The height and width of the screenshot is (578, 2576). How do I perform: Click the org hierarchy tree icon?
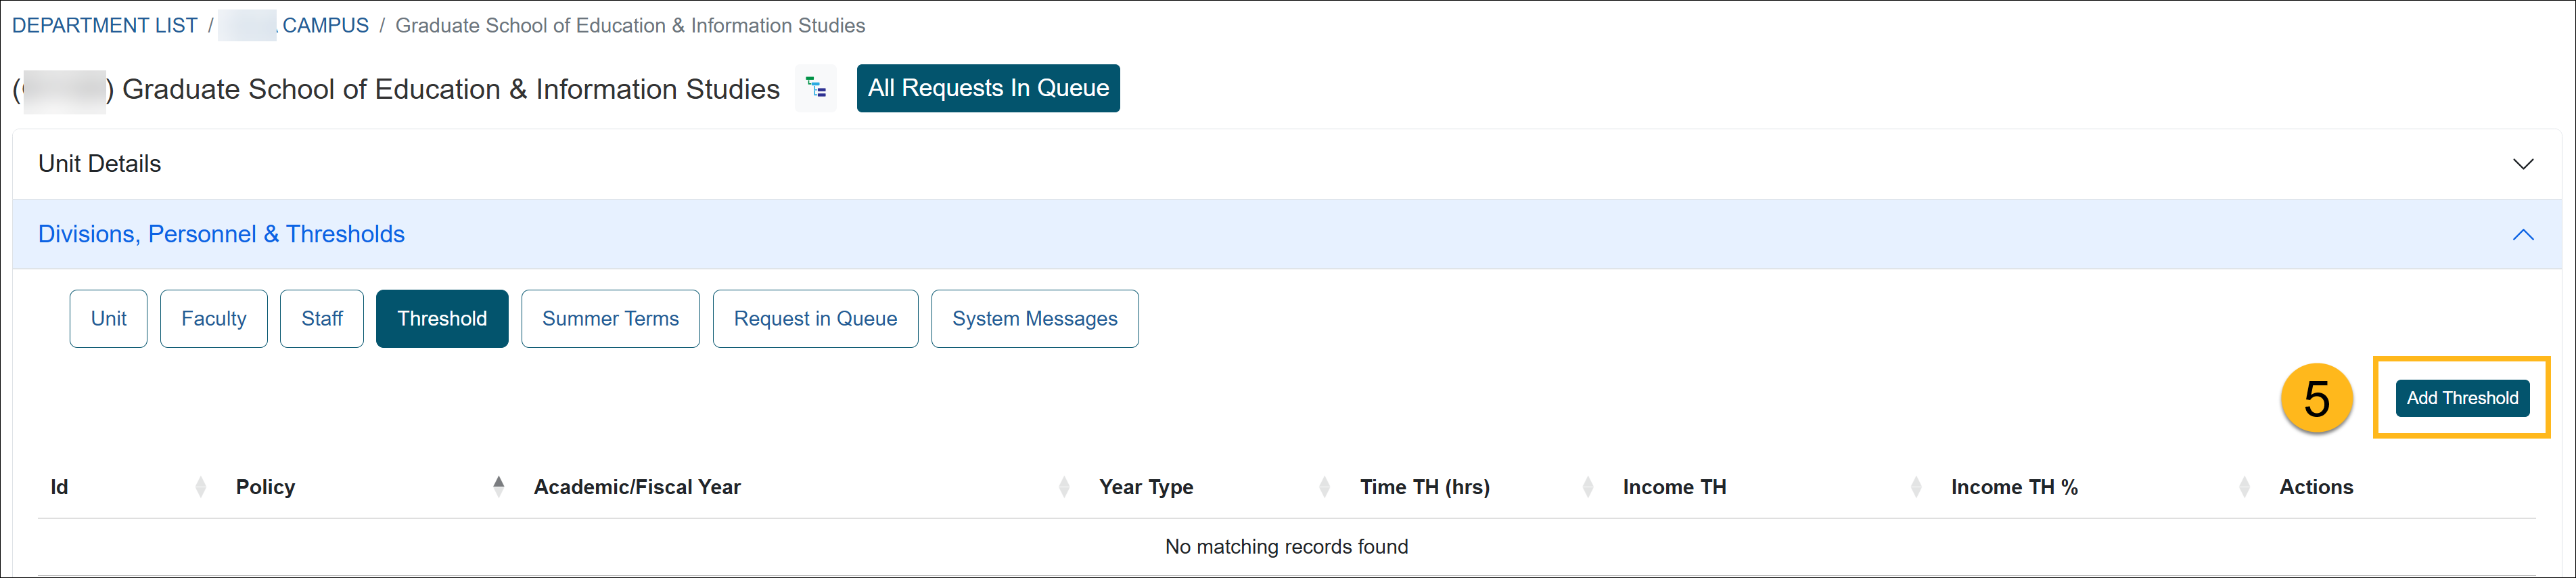816,89
